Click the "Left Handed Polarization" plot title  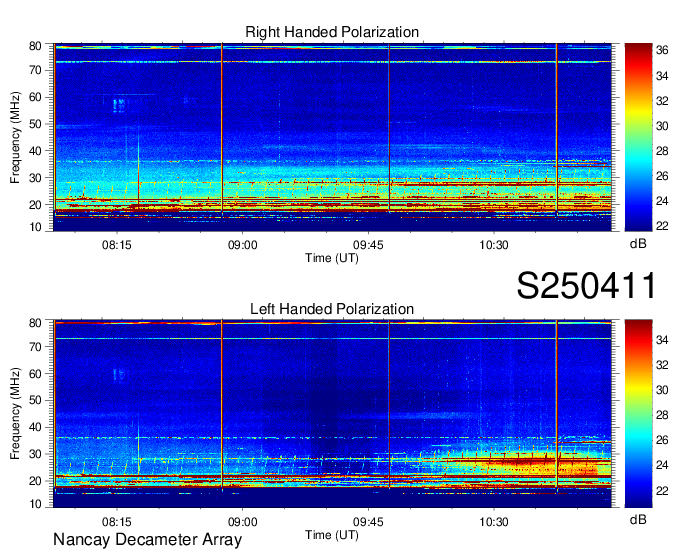[332, 309]
